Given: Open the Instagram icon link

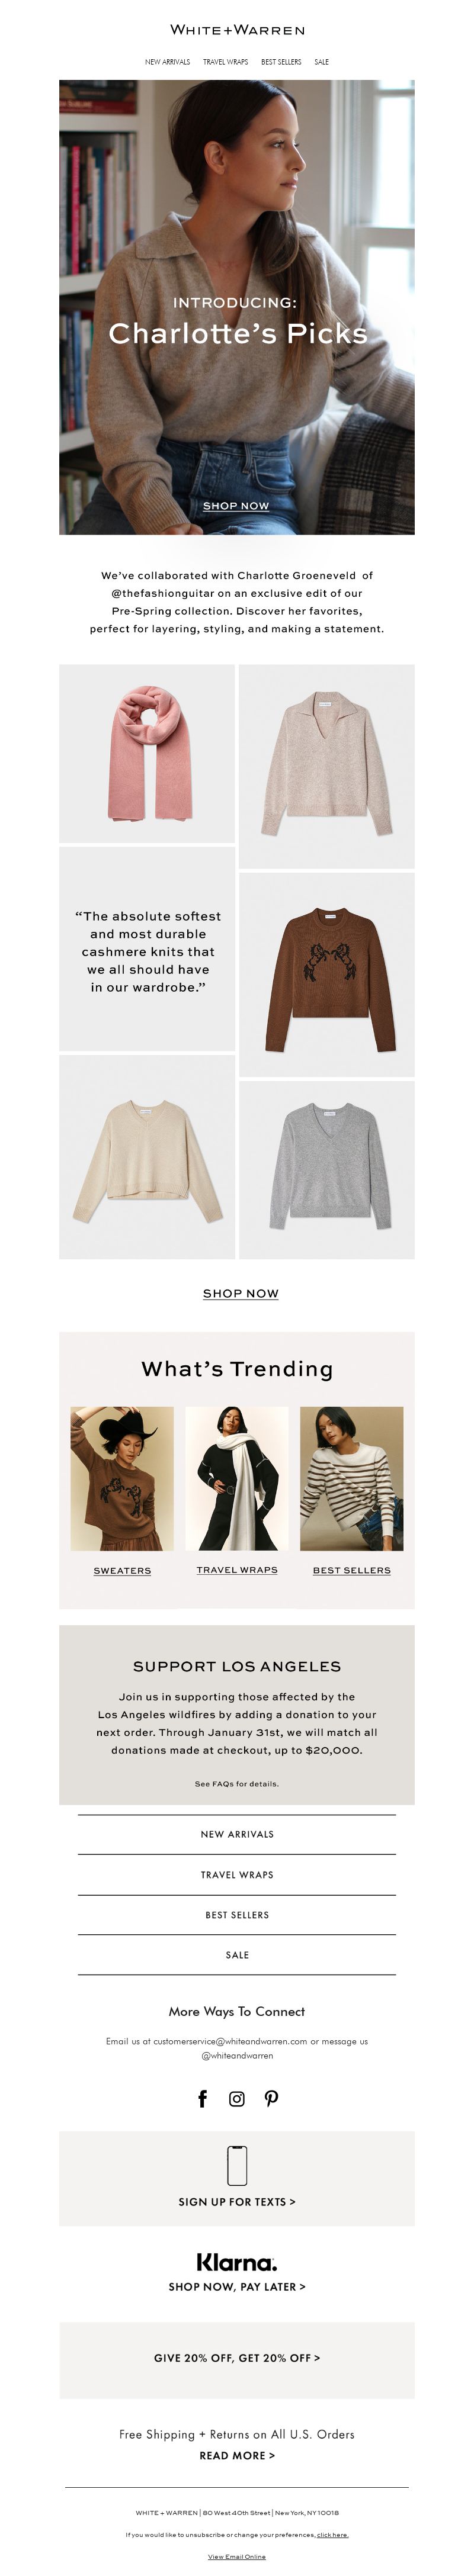Looking at the screenshot, I should [237, 2099].
